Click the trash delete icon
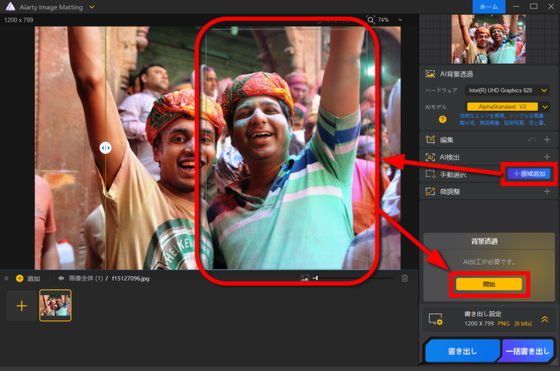 [x=404, y=278]
